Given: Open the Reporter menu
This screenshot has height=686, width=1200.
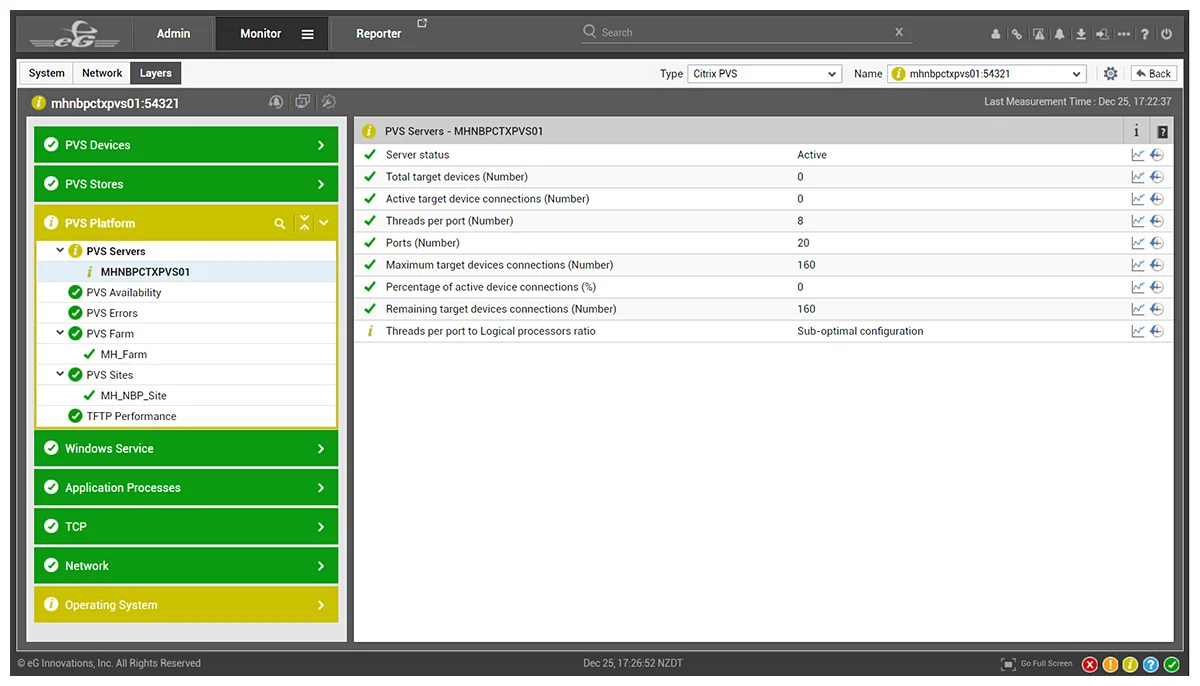Looking at the screenshot, I should click(x=379, y=34).
